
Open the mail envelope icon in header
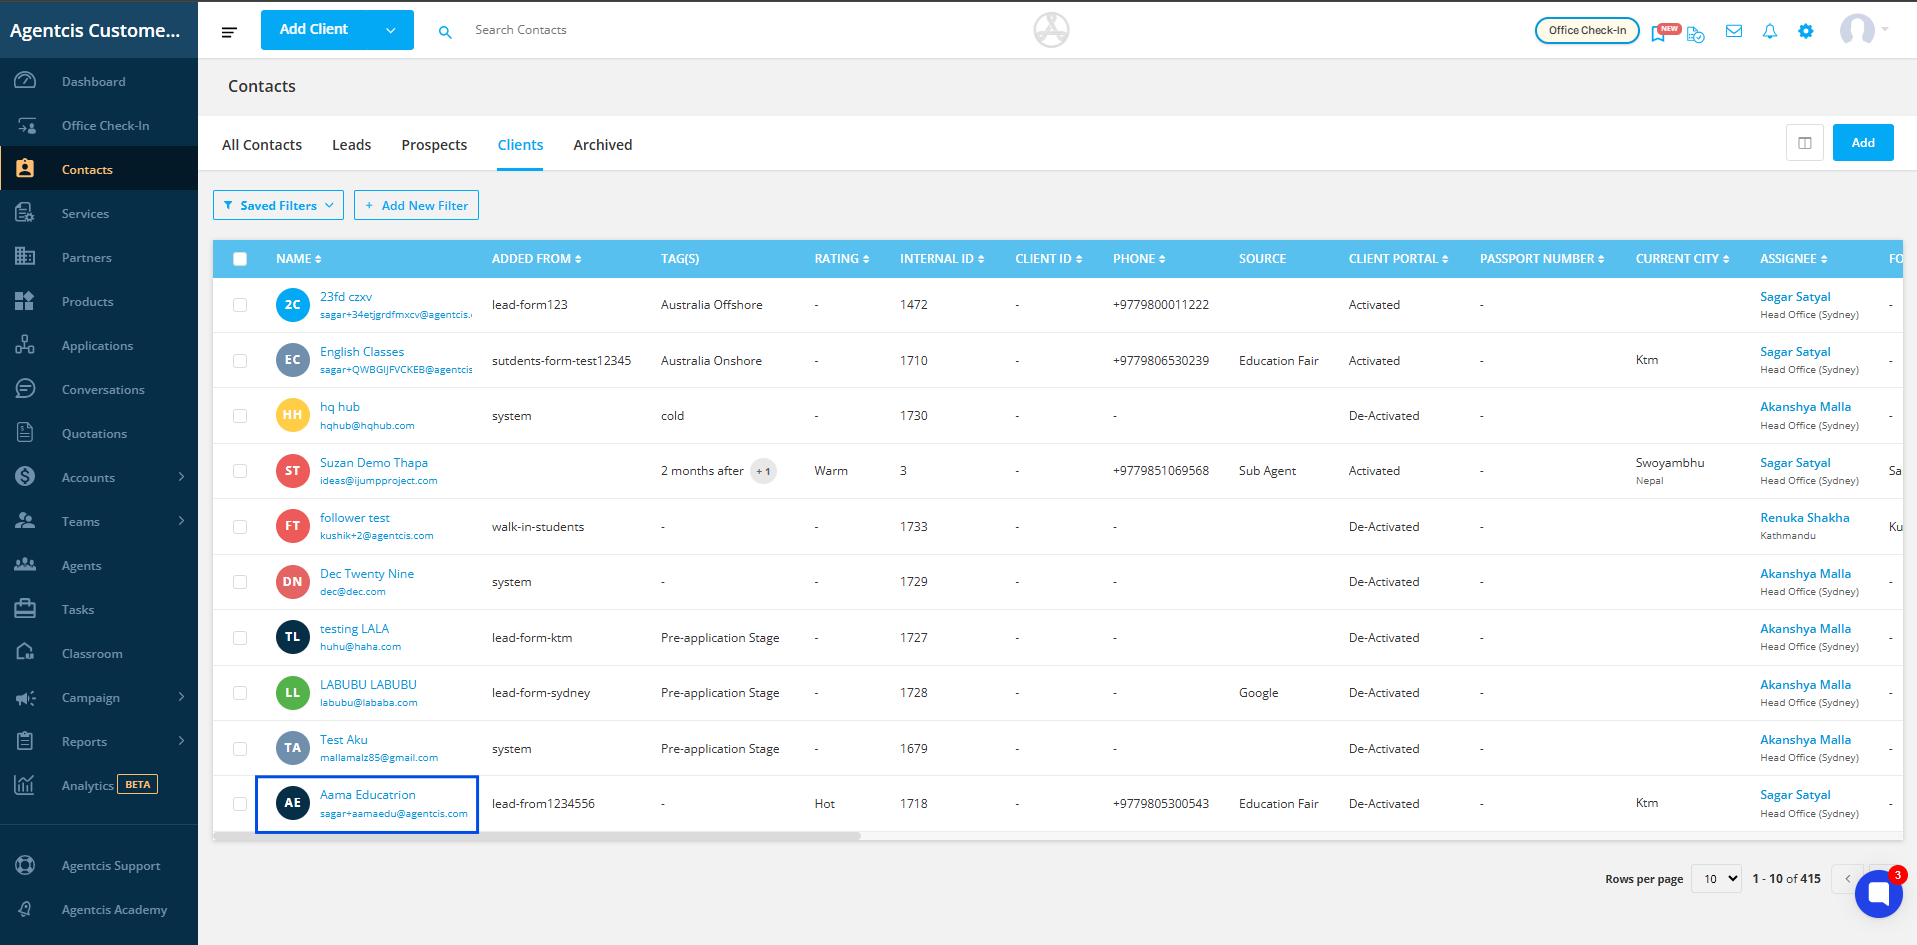pyautogui.click(x=1734, y=31)
